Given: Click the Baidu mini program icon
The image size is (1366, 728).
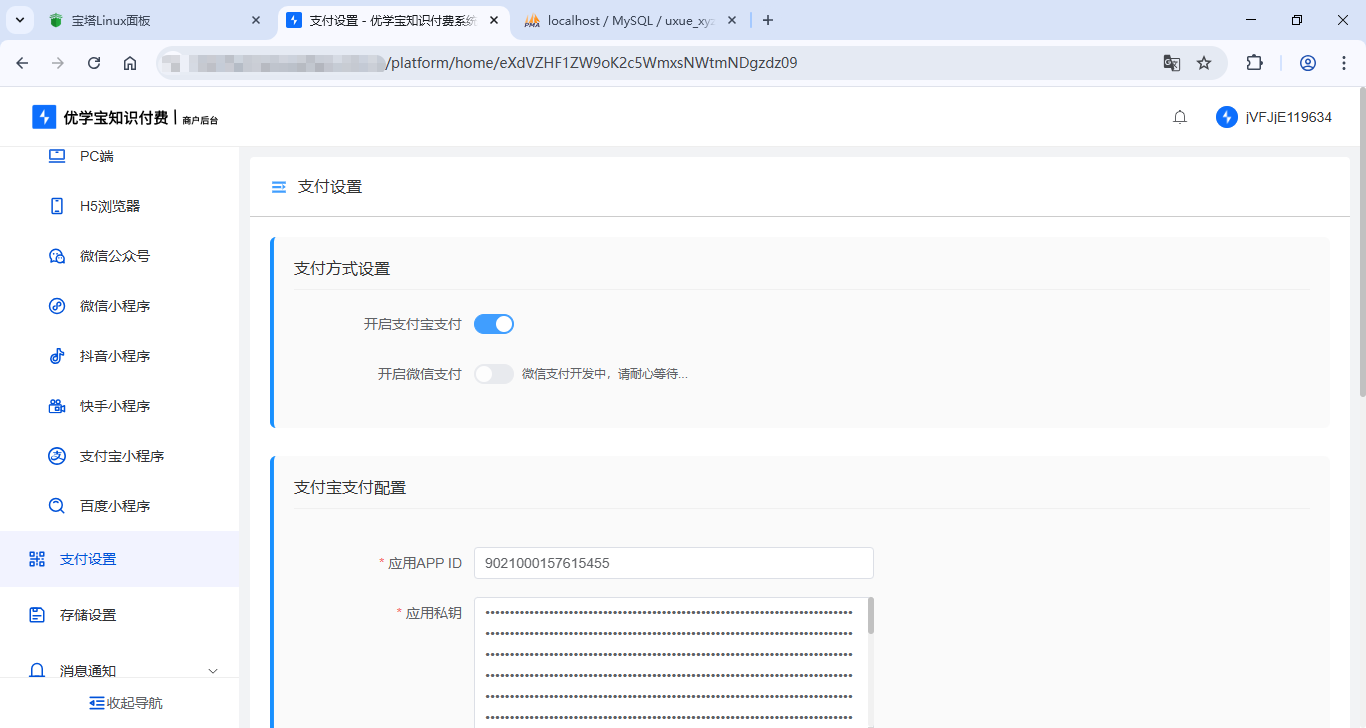Looking at the screenshot, I should [57, 506].
